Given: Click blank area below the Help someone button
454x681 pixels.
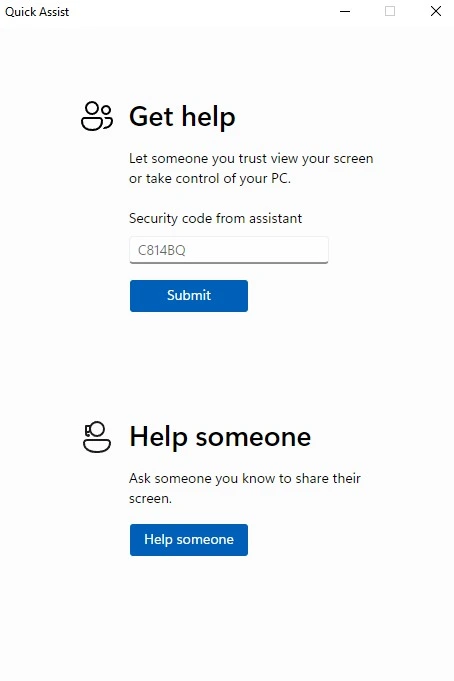Looking at the screenshot, I should pyautogui.click(x=226, y=617).
